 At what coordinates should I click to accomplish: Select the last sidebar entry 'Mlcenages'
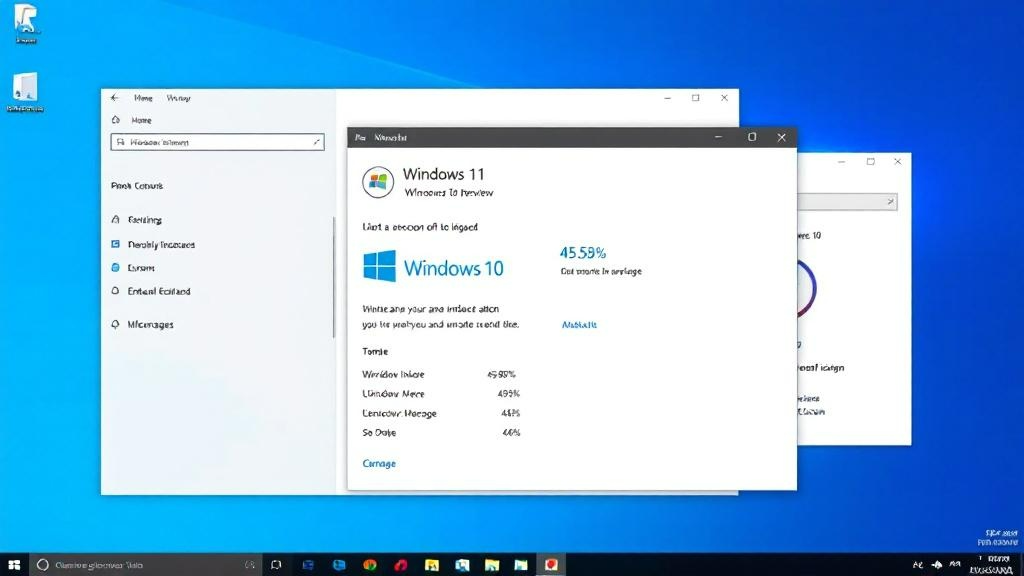pyautogui.click(x=142, y=325)
